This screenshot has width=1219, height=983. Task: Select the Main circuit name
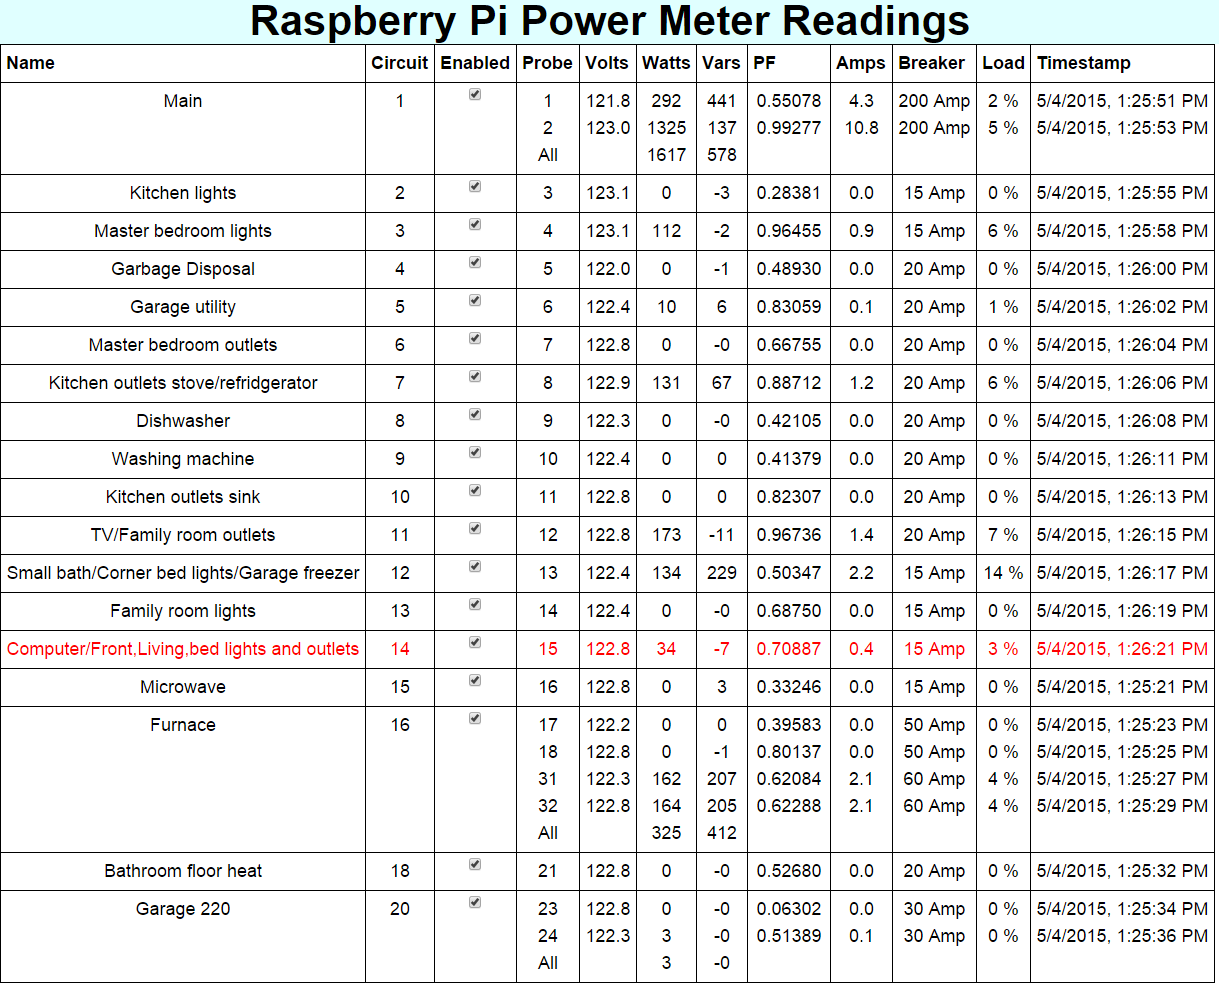coord(183,101)
